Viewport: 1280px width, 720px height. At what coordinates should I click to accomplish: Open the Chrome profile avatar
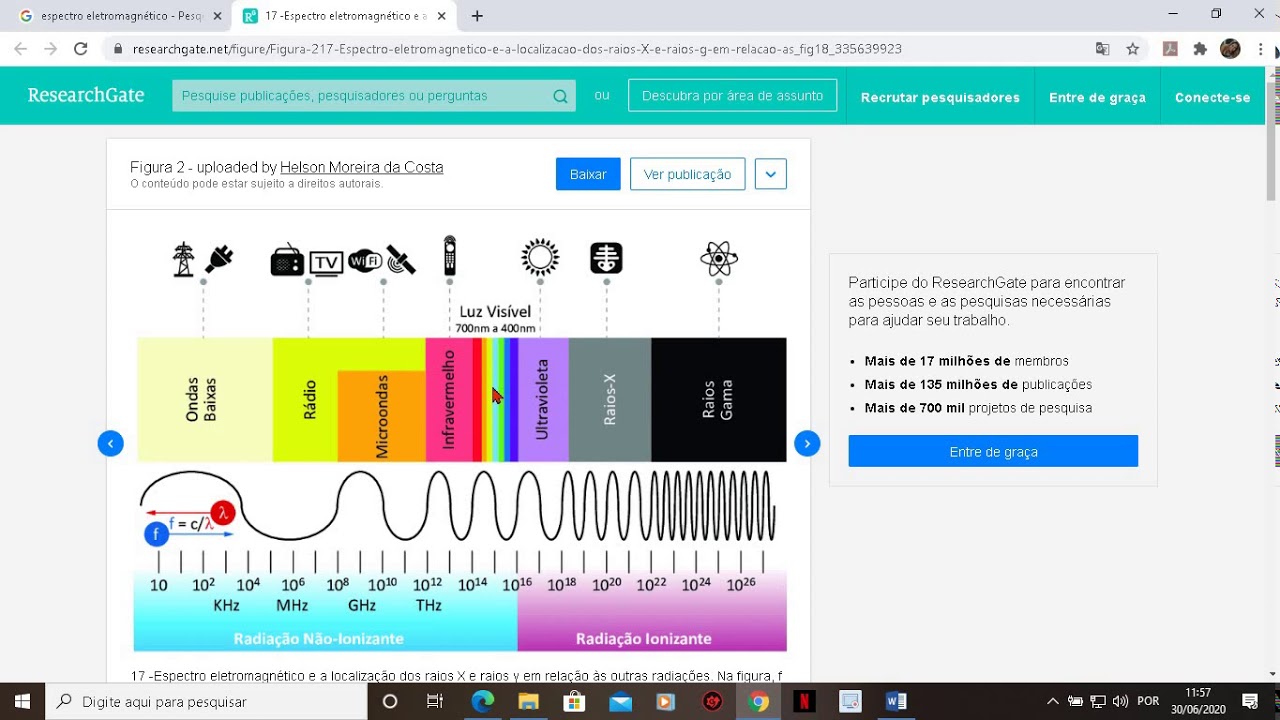point(1230,49)
